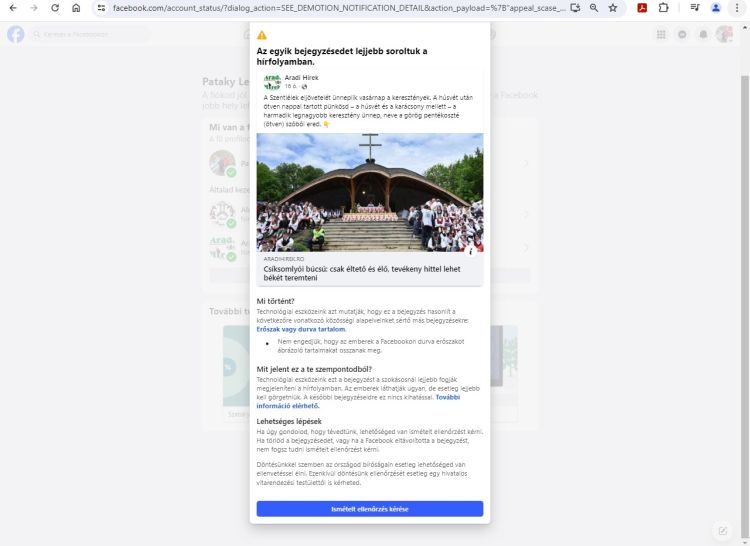Open the Facebook grid menu icon
Image resolution: width=750 pixels, height=546 pixels.
pyautogui.click(x=661, y=34)
